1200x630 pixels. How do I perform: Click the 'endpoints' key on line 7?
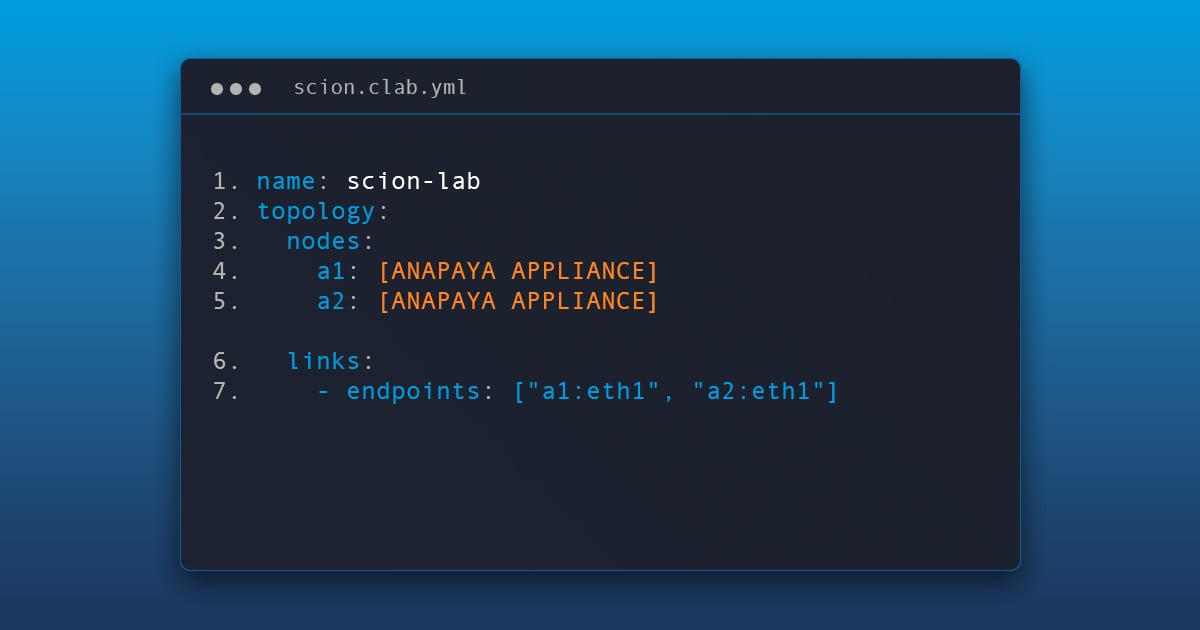(413, 392)
